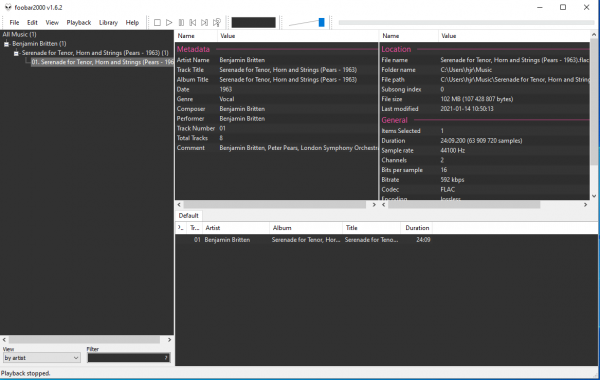Click the Metadata section header
The width and height of the screenshot is (600, 380).
pyautogui.click(x=193, y=49)
